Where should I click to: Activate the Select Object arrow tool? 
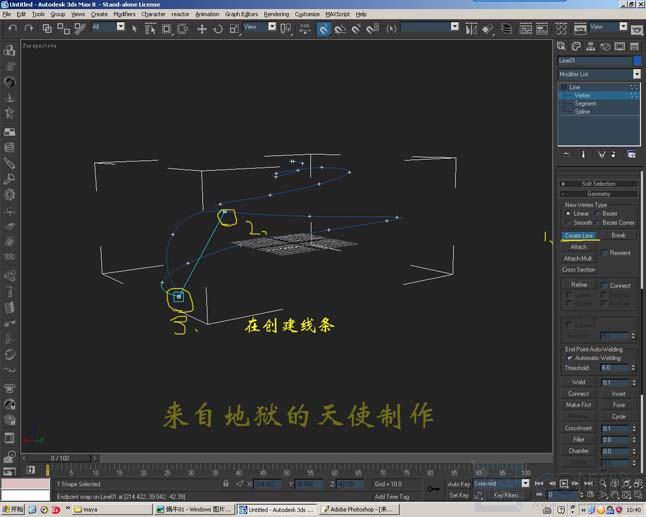[134, 28]
